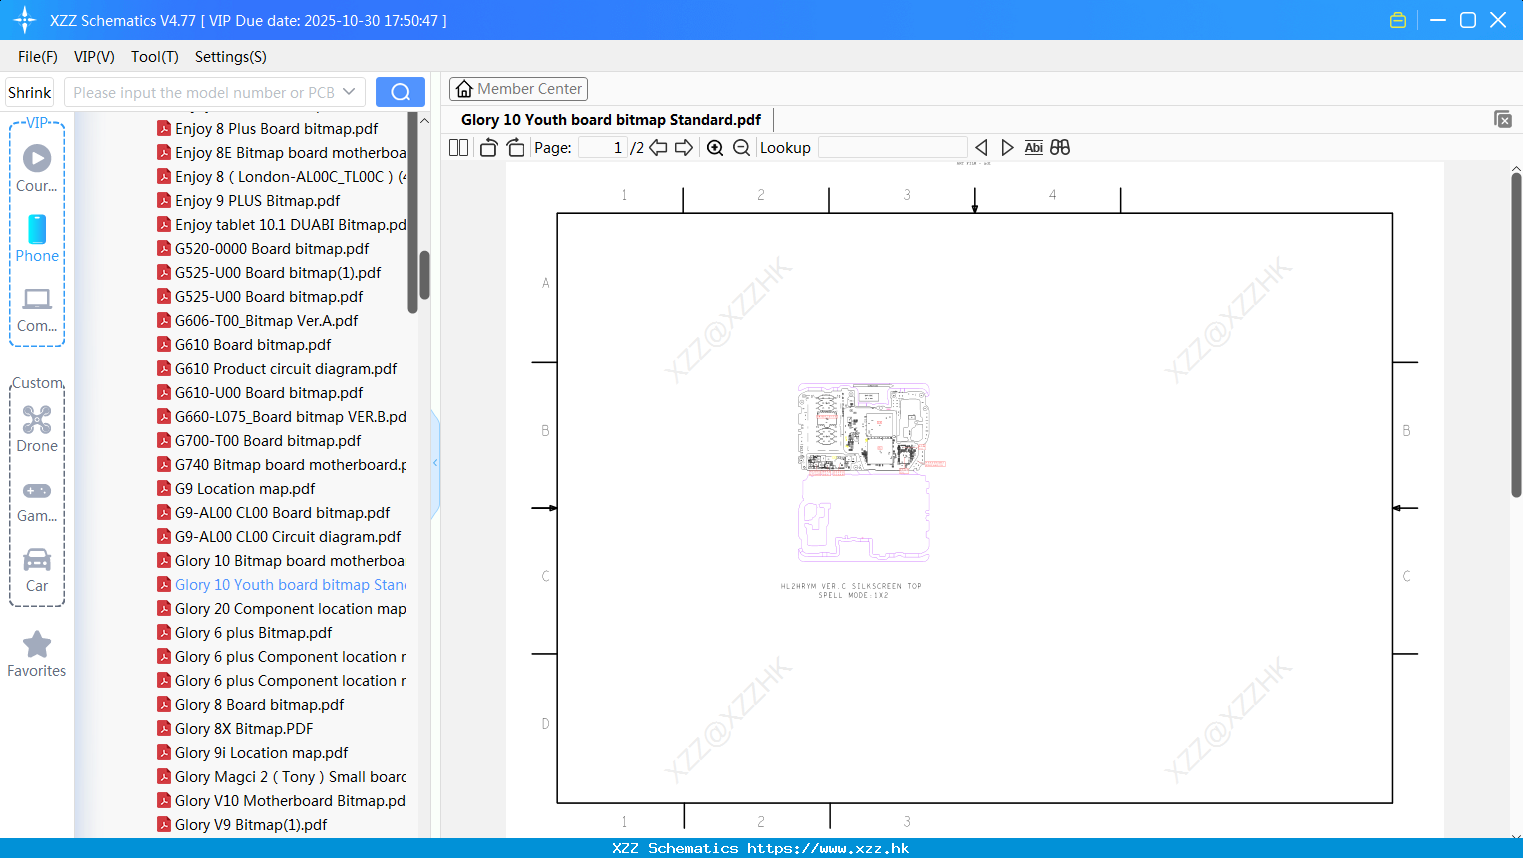Image resolution: width=1523 pixels, height=858 pixels.
Task: Close the open PDF tab icon
Action: click(1502, 119)
